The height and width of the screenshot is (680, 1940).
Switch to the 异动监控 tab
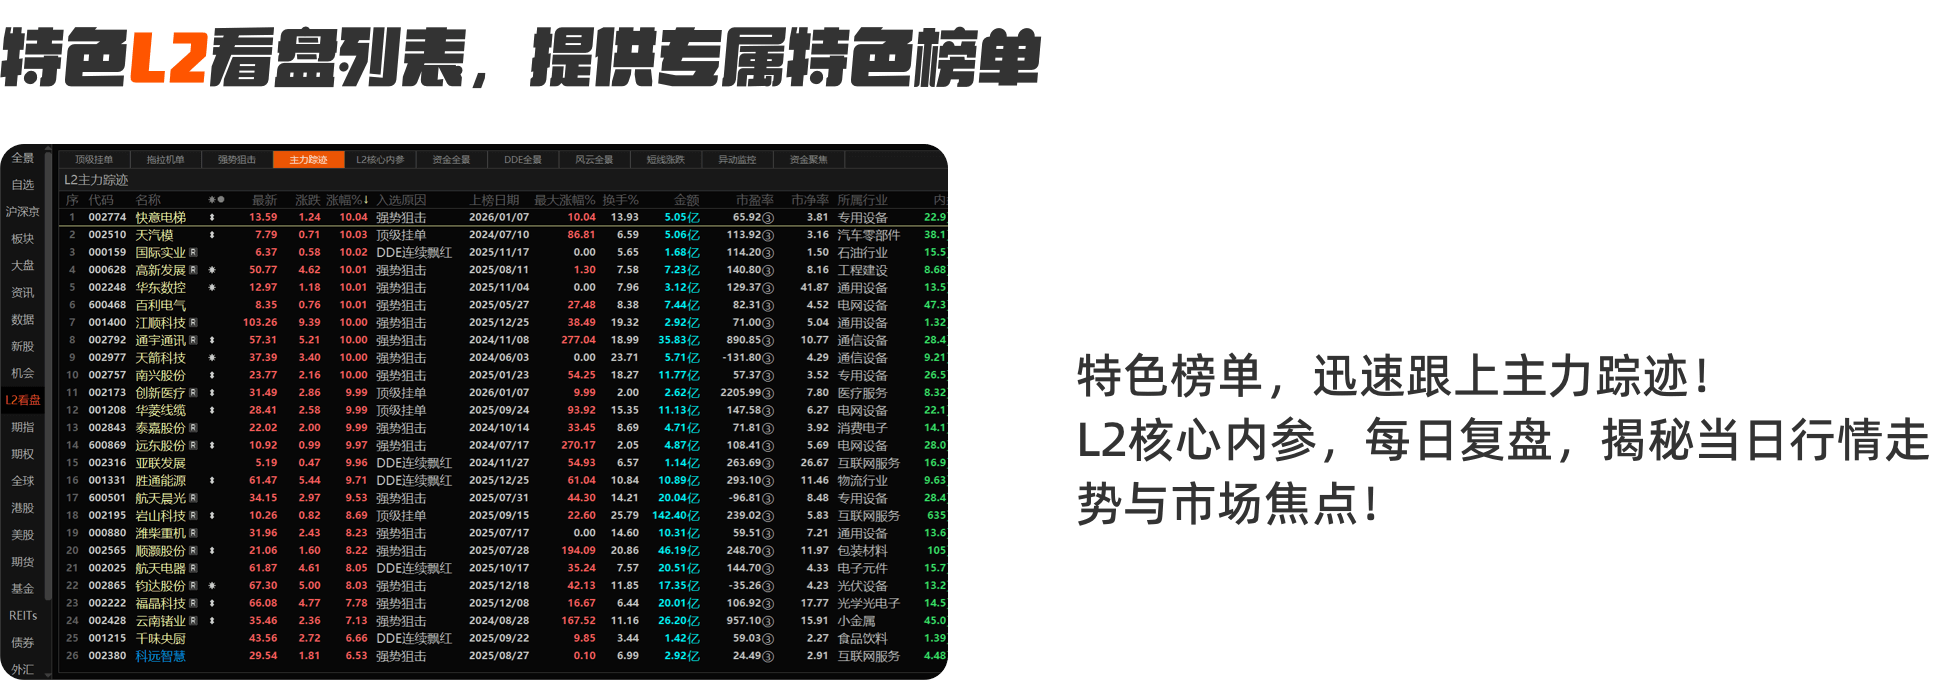click(737, 160)
